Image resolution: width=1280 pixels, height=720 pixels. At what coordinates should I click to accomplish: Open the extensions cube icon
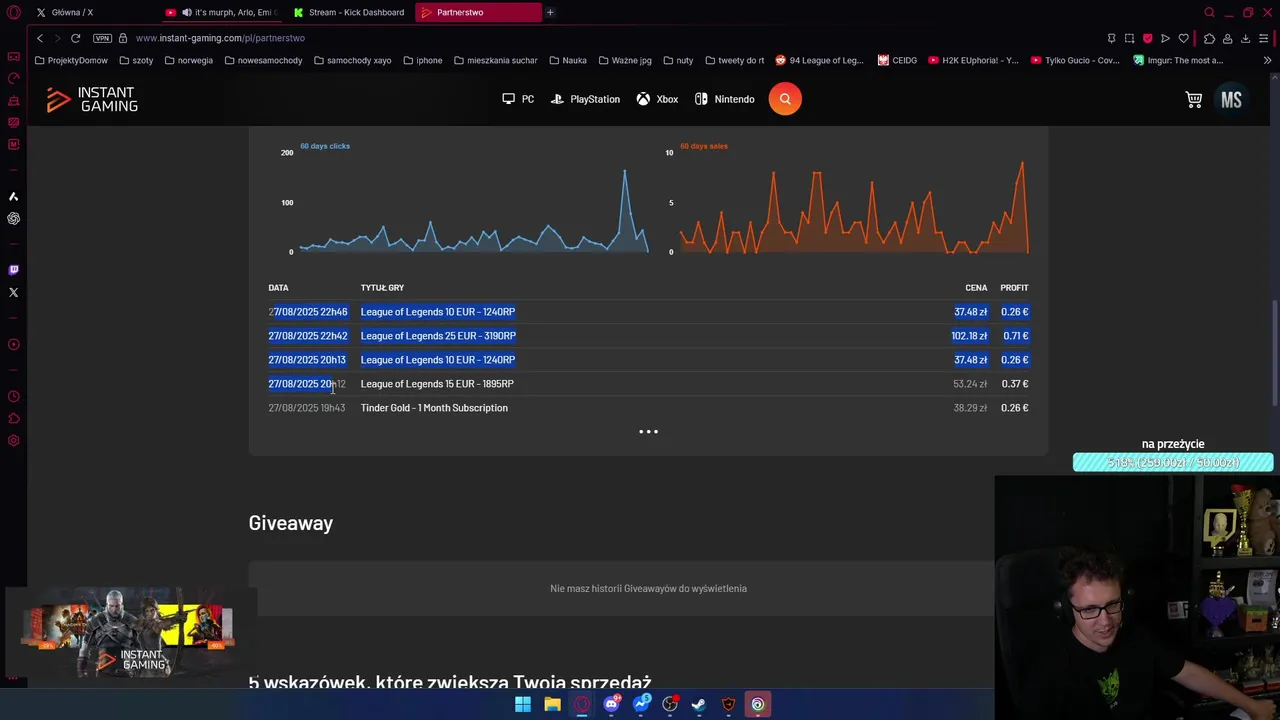click(1209, 38)
